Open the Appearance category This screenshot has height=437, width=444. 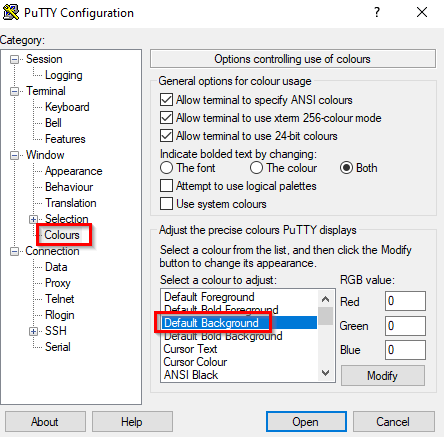[x=74, y=171]
